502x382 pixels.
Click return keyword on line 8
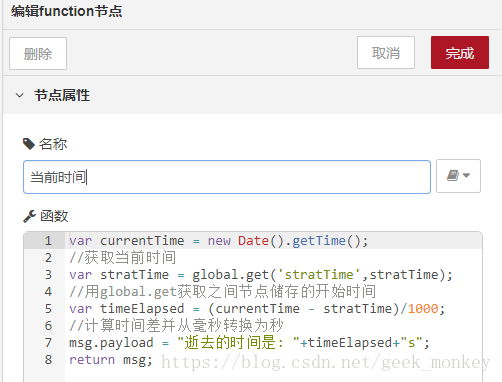92,360
